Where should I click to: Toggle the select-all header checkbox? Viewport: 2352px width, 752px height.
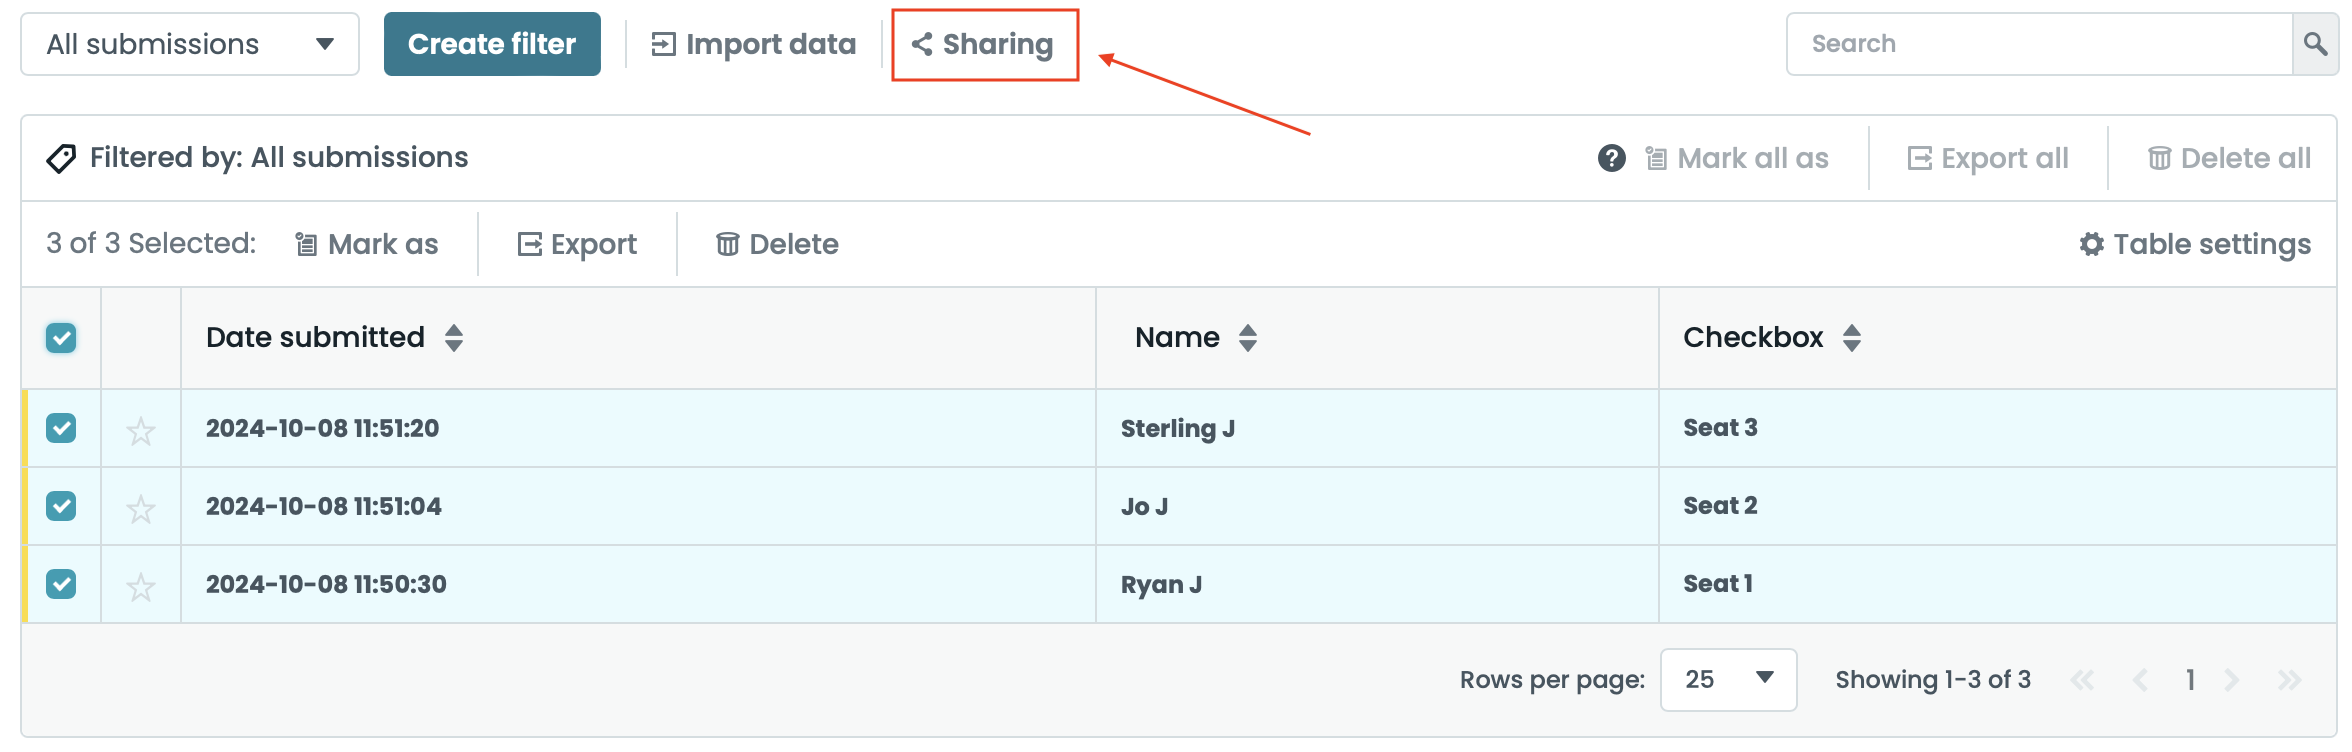click(61, 338)
